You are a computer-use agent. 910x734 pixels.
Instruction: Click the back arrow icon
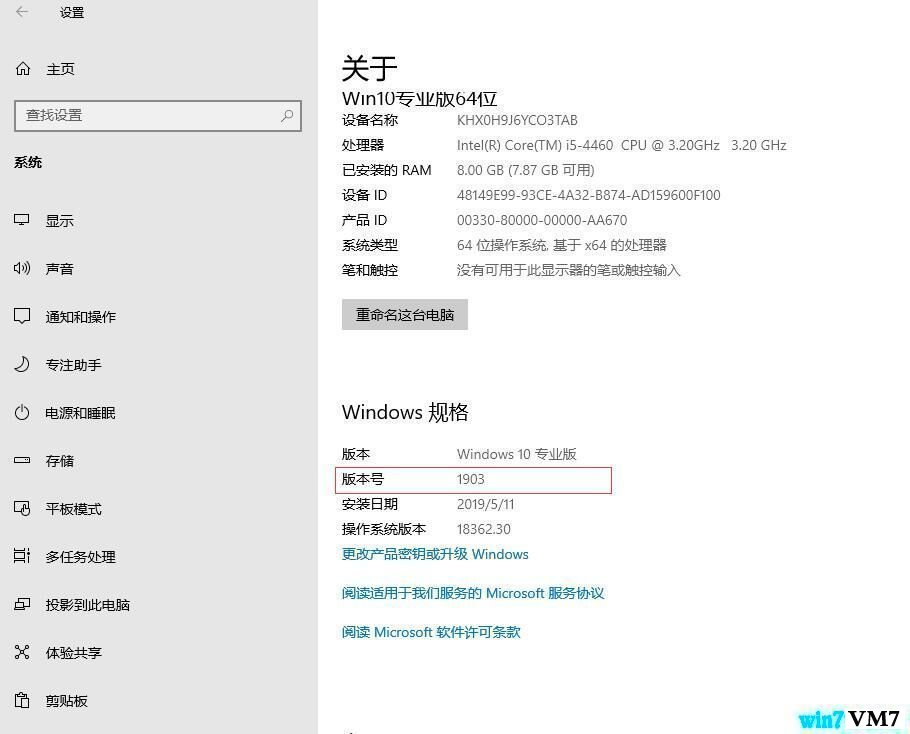coord(22,12)
